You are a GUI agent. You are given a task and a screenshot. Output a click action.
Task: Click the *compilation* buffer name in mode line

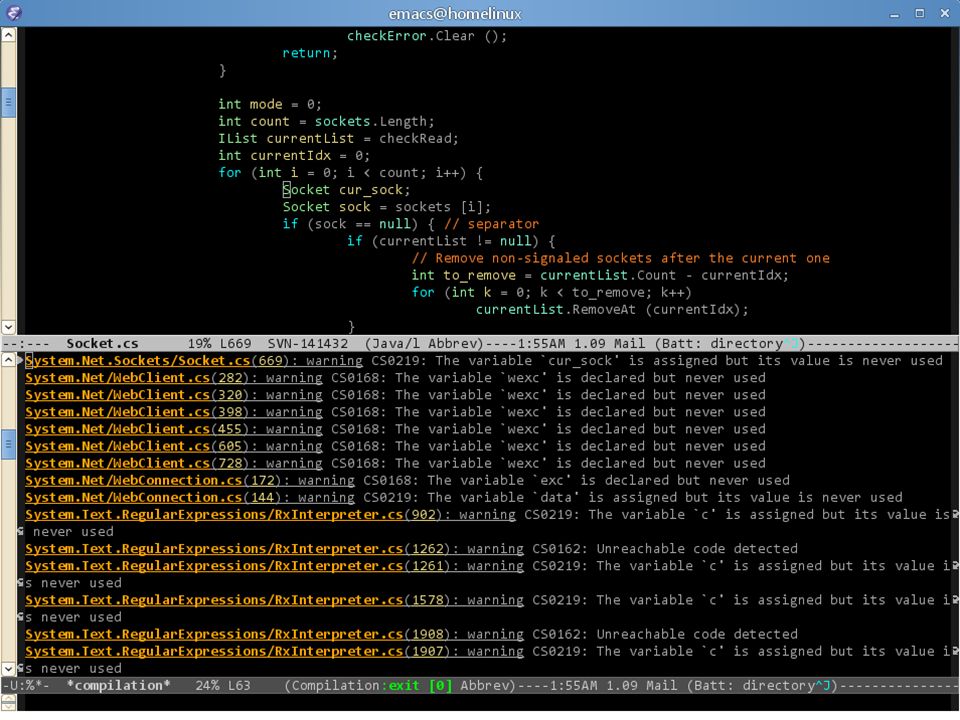118,686
